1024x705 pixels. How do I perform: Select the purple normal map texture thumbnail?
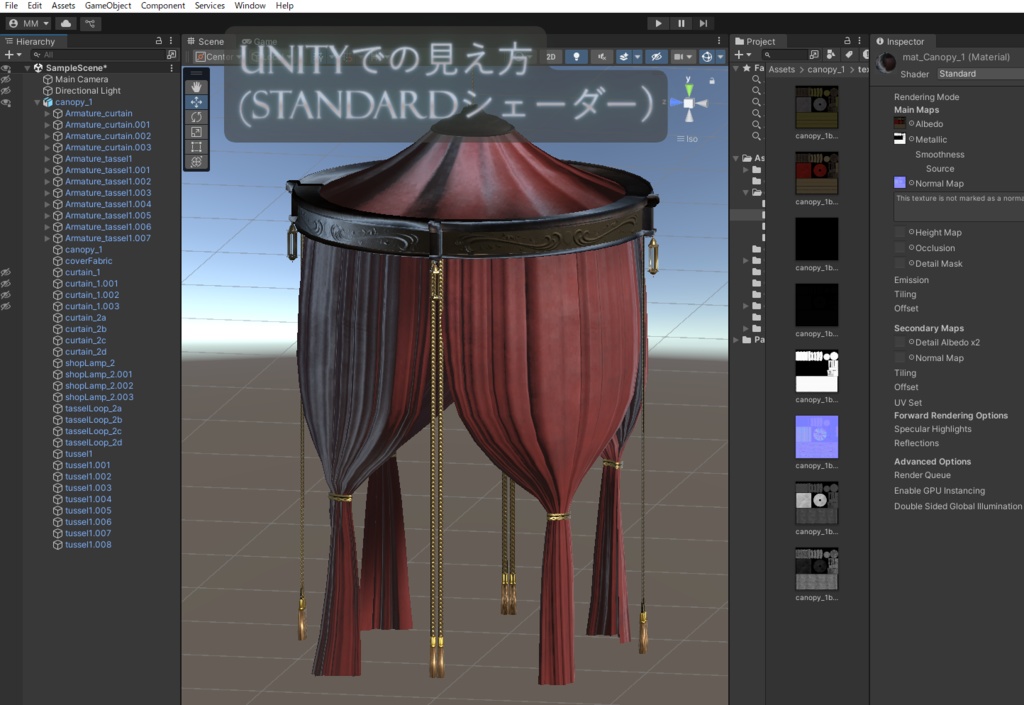tap(816, 437)
